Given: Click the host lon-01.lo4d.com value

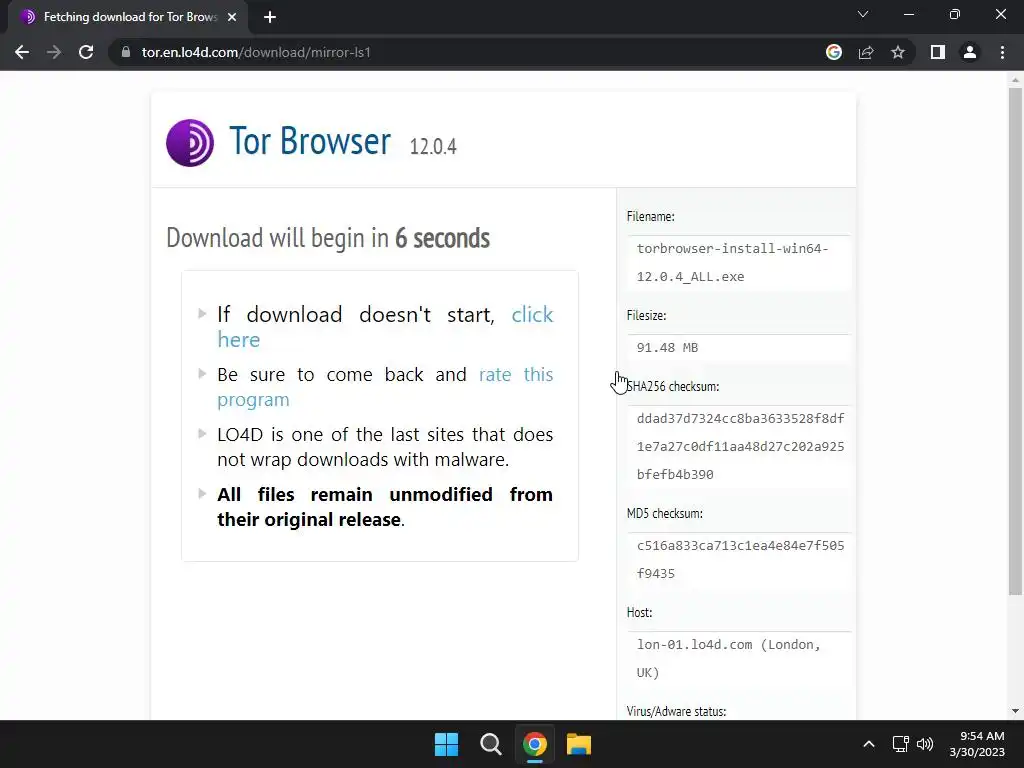Looking at the screenshot, I should click(x=729, y=658).
